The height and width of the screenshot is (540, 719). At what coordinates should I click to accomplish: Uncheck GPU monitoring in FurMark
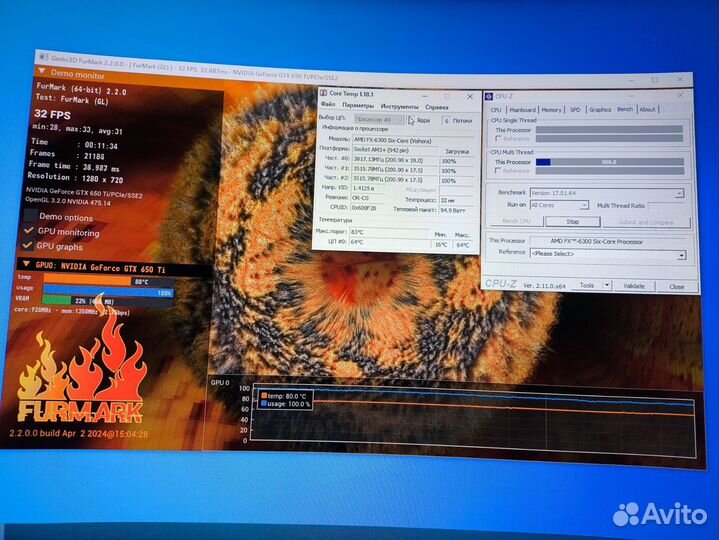[x=29, y=231]
